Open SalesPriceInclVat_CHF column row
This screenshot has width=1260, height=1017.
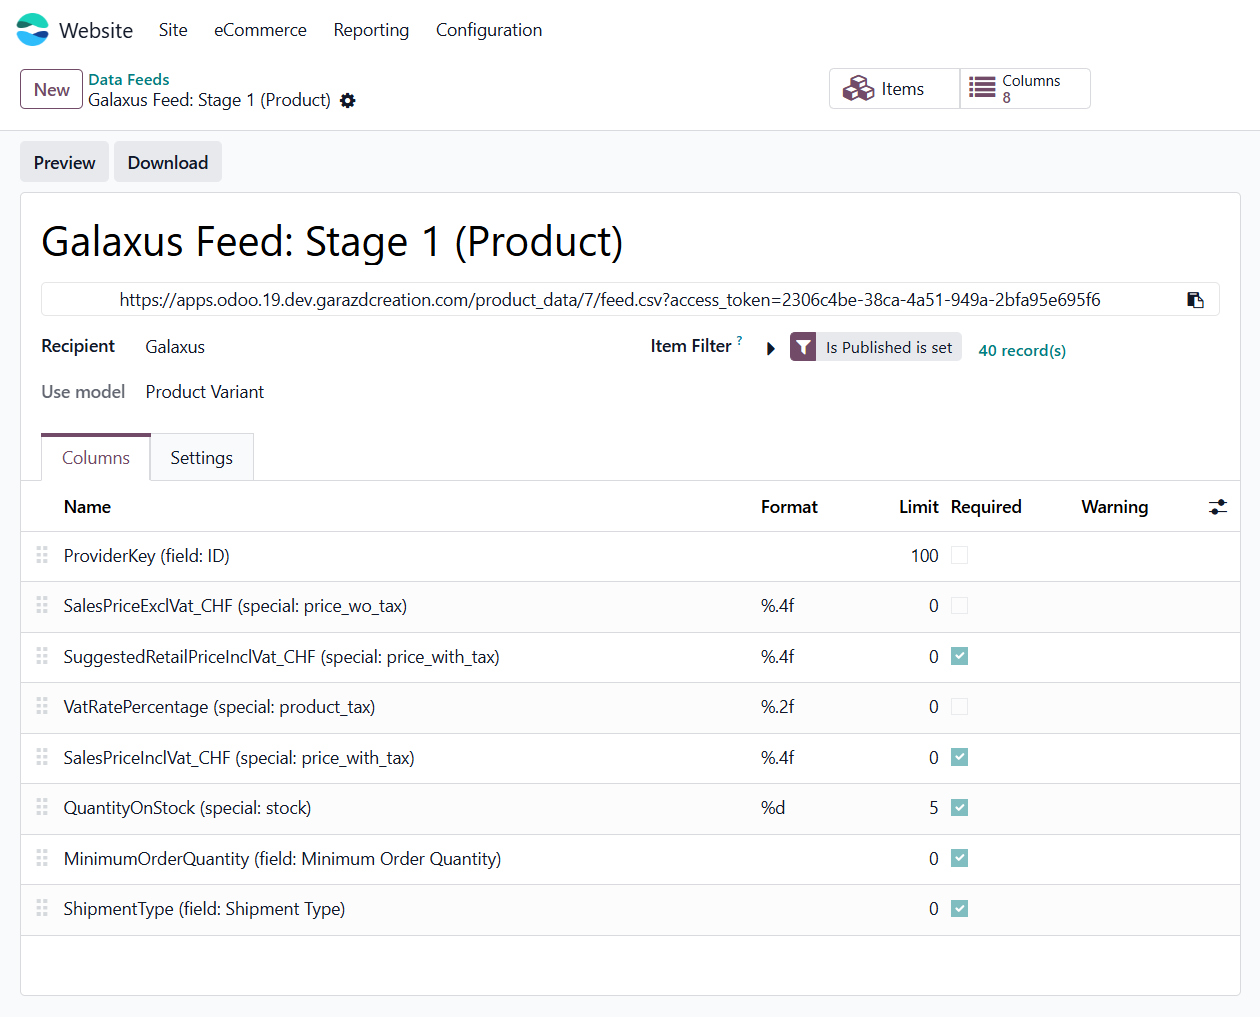tap(630, 758)
